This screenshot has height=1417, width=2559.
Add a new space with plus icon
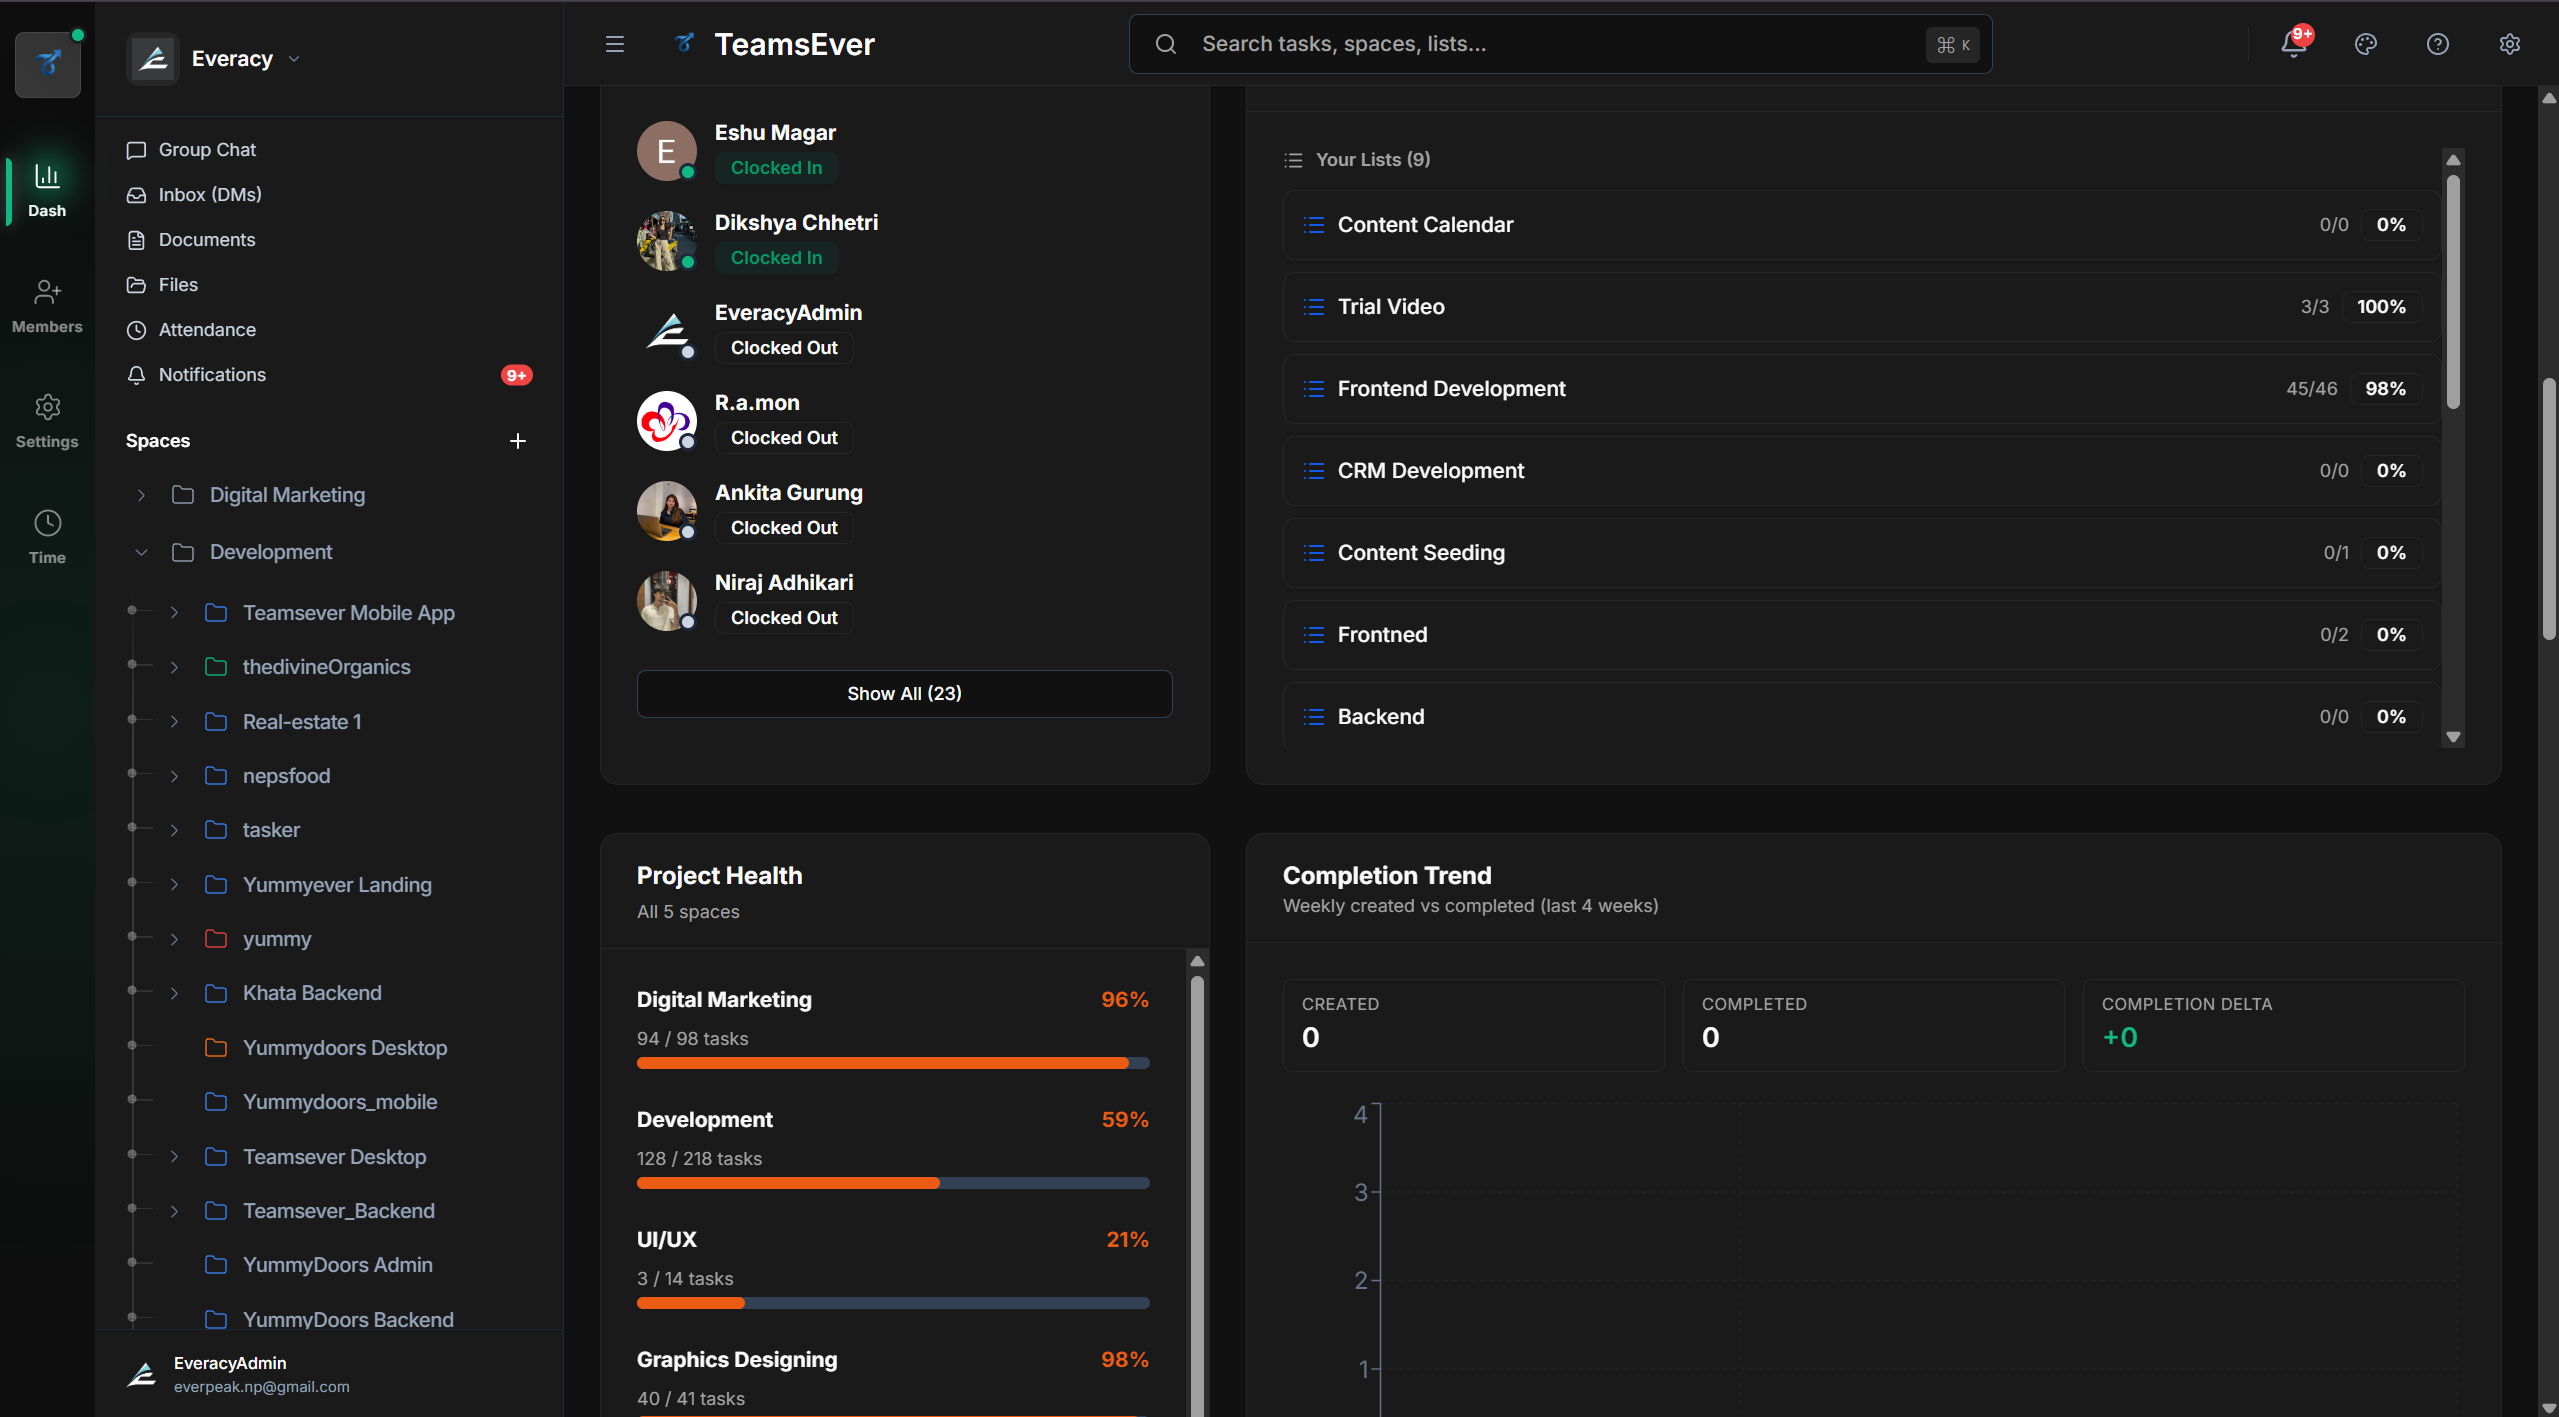[x=518, y=441]
